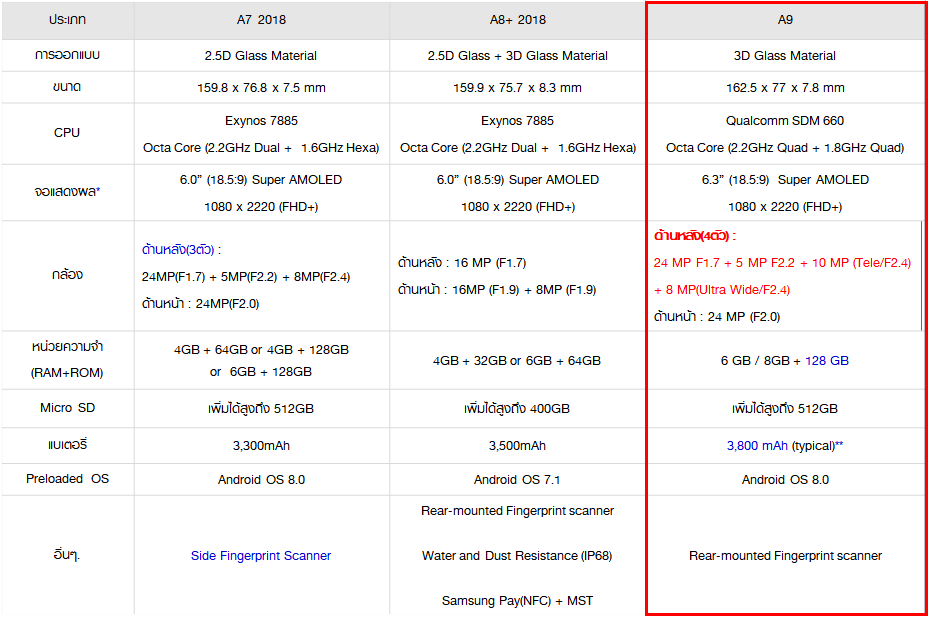This screenshot has height=623, width=928.
Task: Click the ประเภท header cell
Action: [x=67, y=20]
